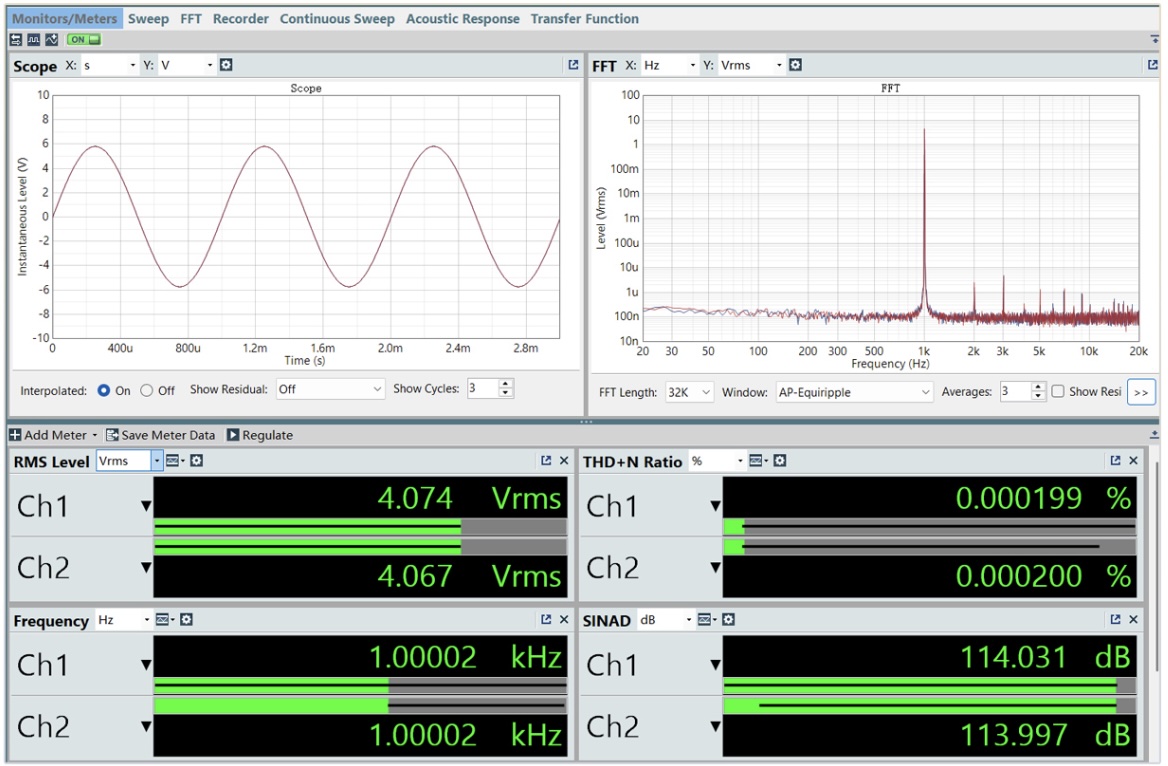Increase the Averages stepper value
Image resolution: width=1168 pixels, height=766 pixels.
click(1038, 387)
